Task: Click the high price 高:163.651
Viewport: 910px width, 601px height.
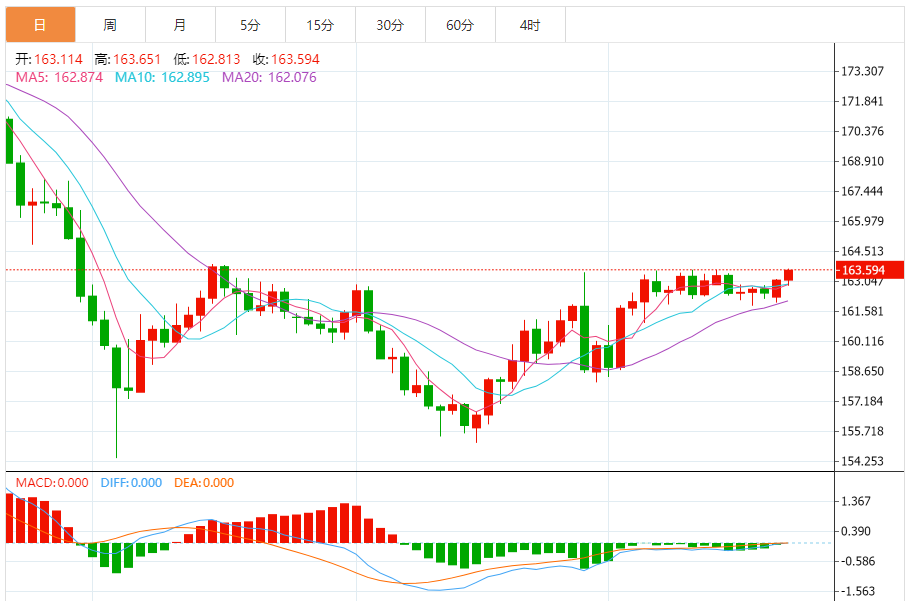Action: pyautogui.click(x=128, y=59)
